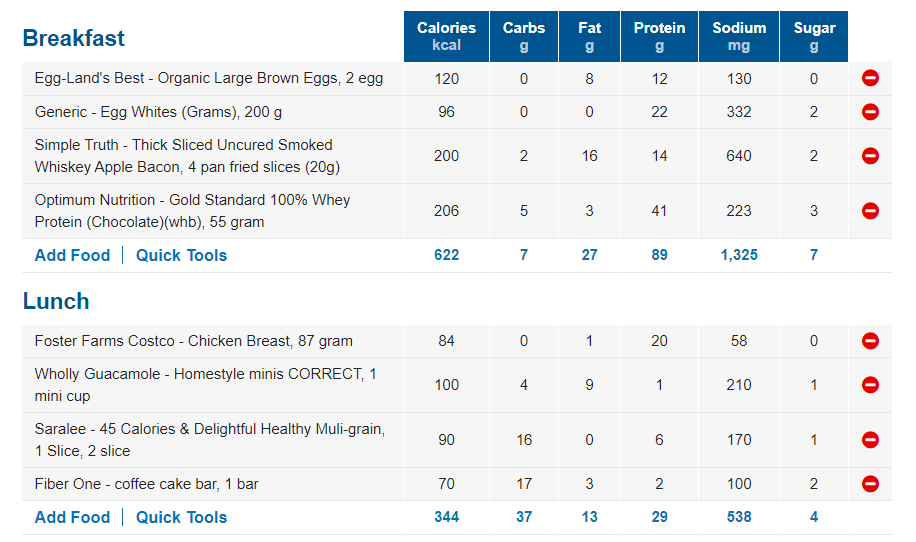Screen dimensions: 916x542
Task: Delete the Fiber One coffee cake bar
Action: [870, 484]
